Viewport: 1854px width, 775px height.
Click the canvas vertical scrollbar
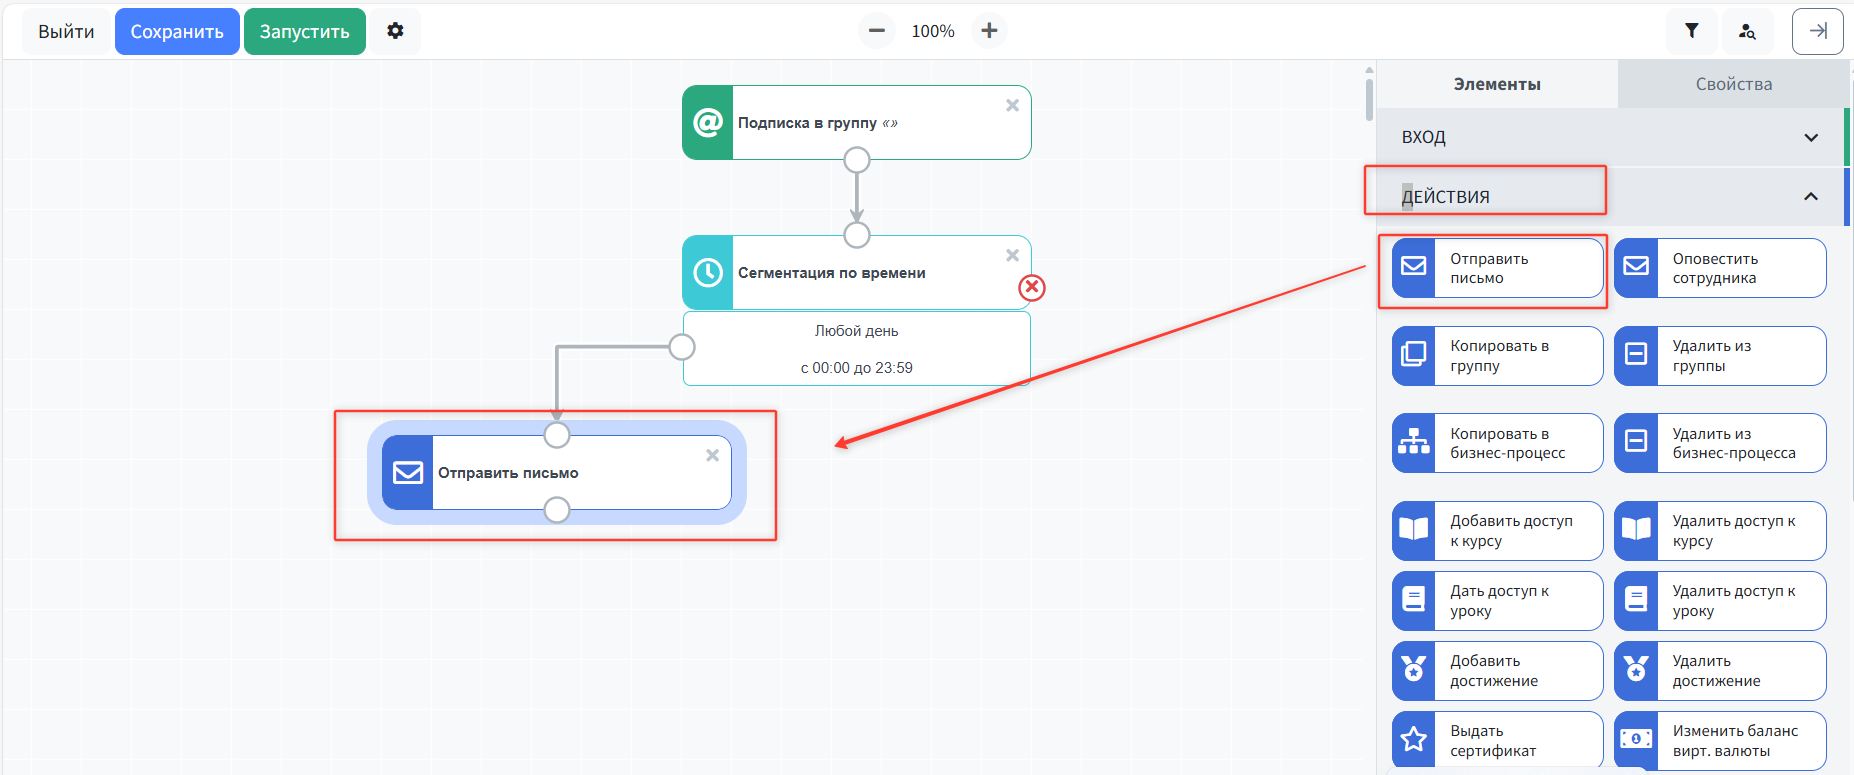tap(1369, 100)
